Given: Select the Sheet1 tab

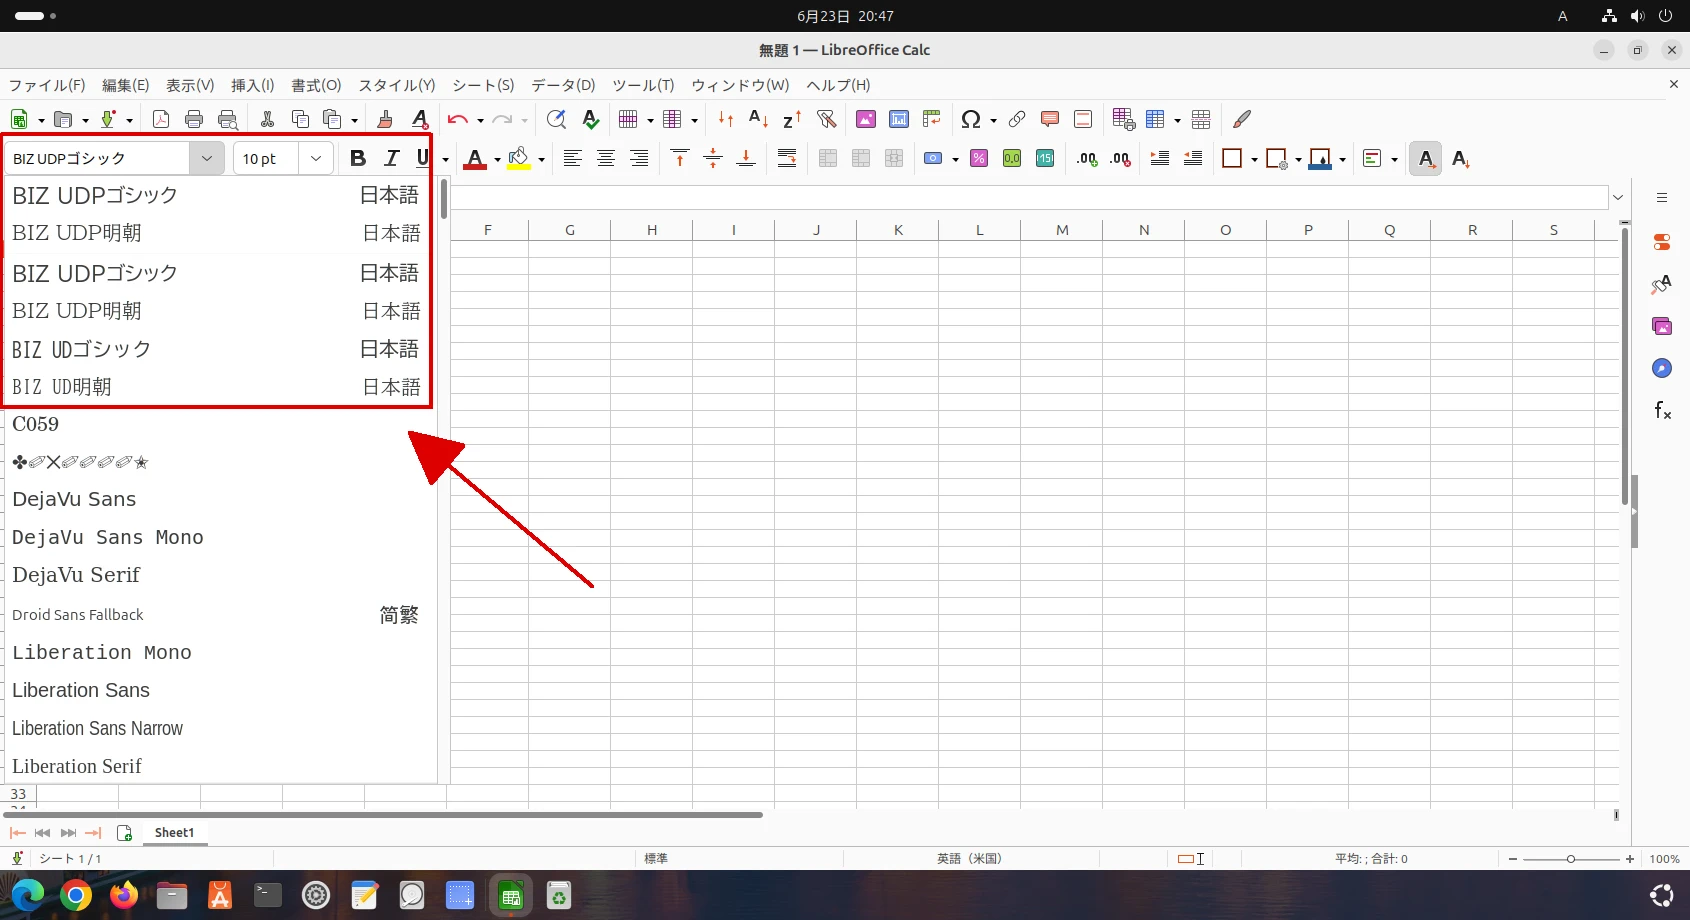Looking at the screenshot, I should pos(174,832).
